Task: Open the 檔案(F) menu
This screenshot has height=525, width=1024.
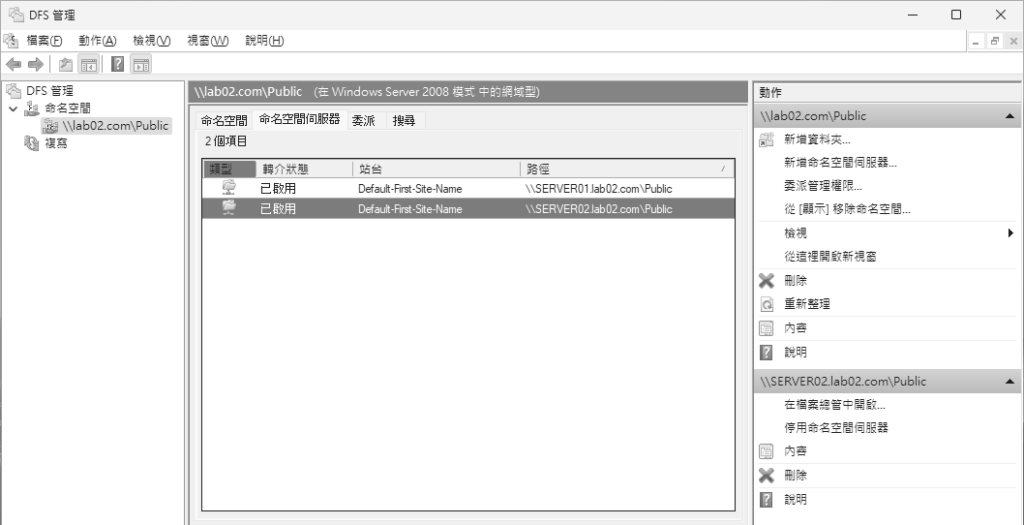Action: 44,40
